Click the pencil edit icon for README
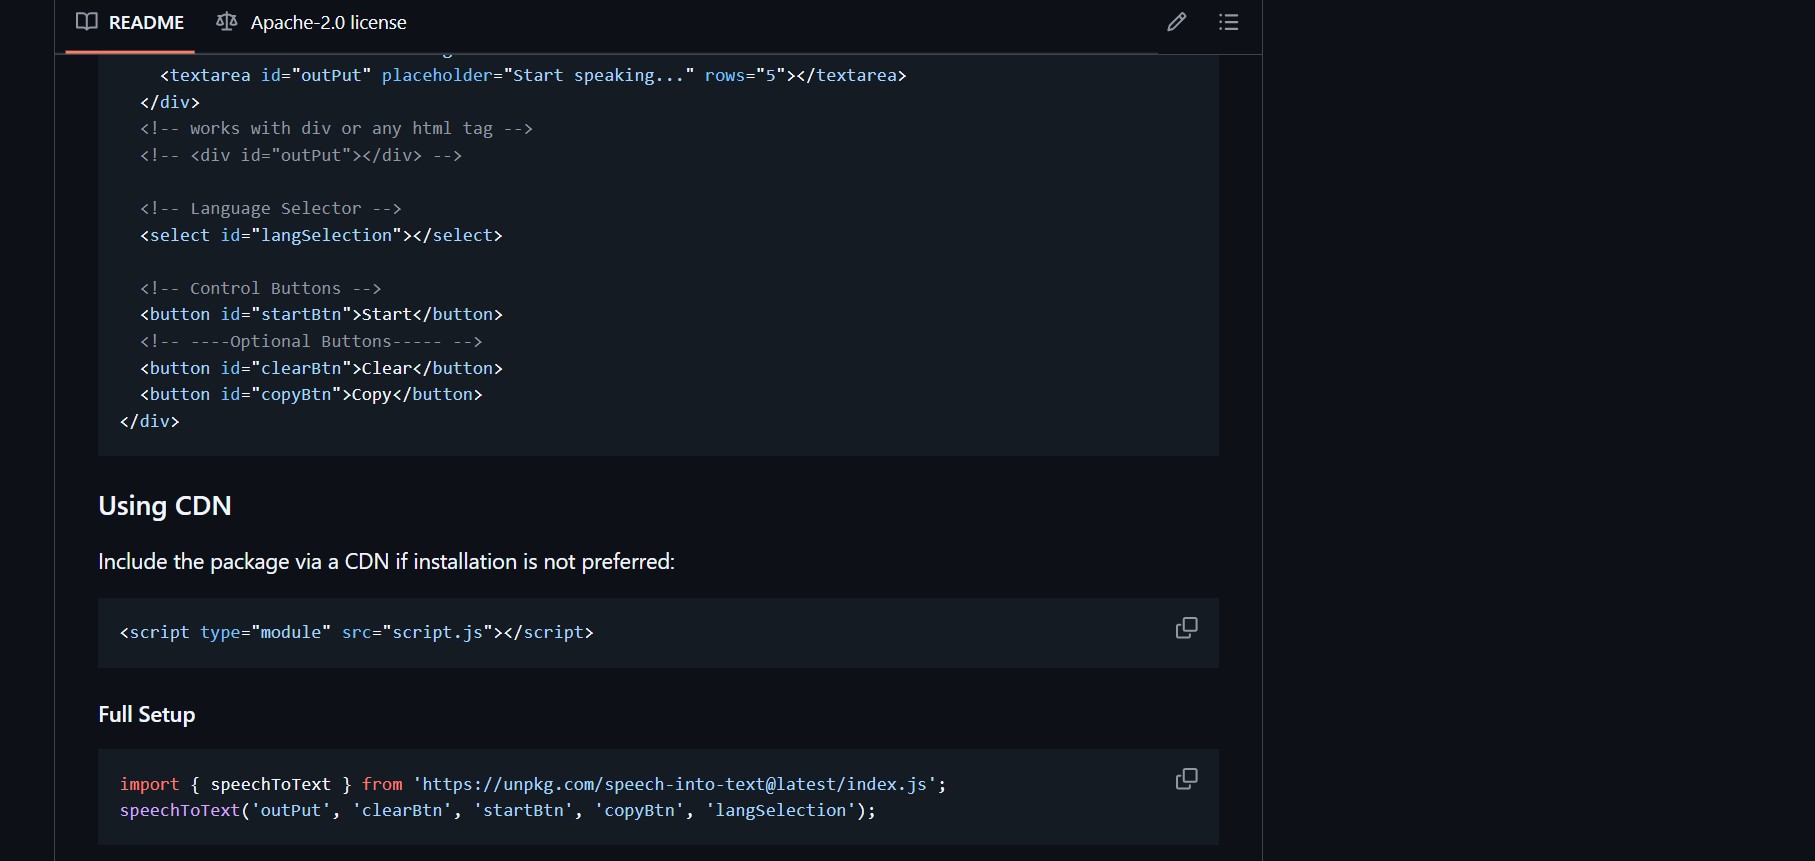Image resolution: width=1815 pixels, height=861 pixels. (x=1176, y=22)
